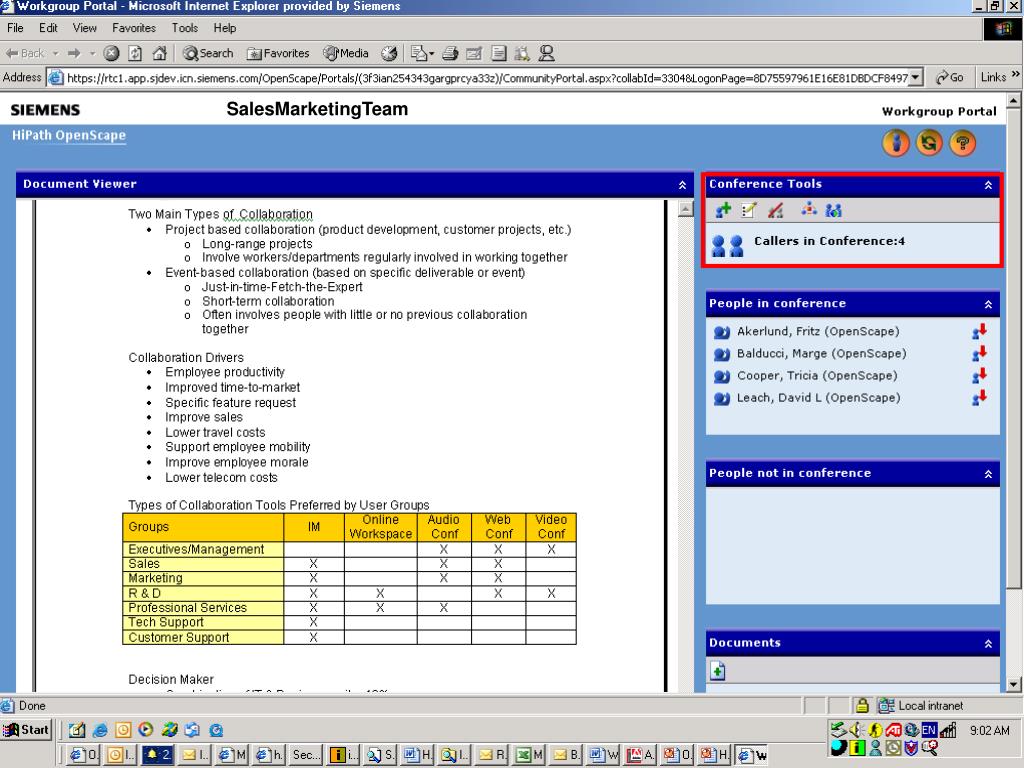
Task: Drop Akerlund, Fritz from conference via red arrow
Action: coord(979,331)
